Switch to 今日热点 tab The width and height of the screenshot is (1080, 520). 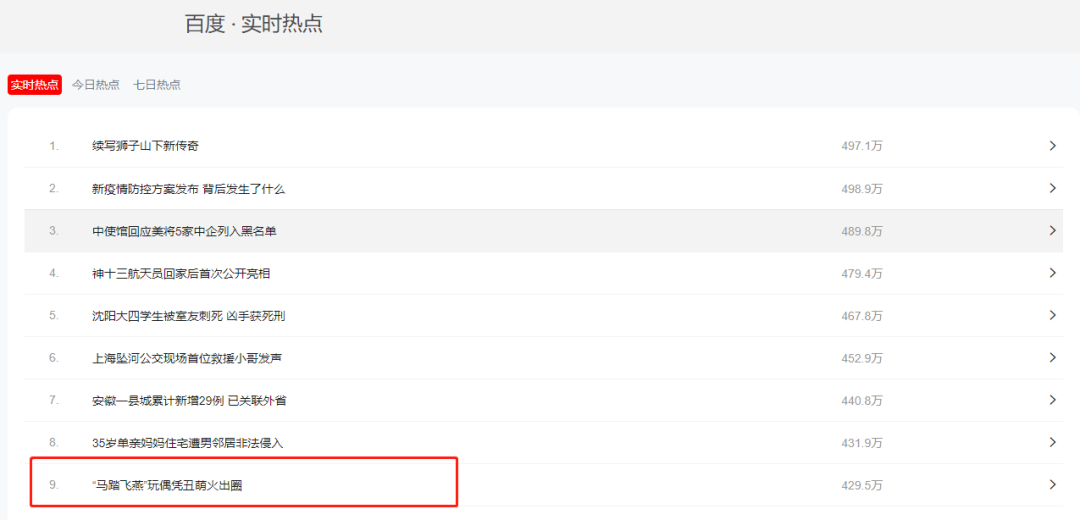(96, 85)
